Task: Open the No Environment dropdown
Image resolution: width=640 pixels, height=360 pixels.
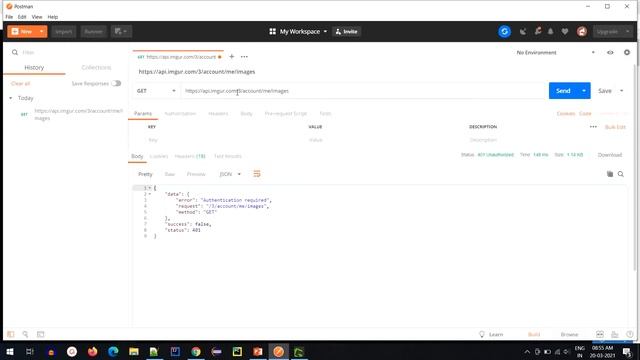Action: (555, 53)
